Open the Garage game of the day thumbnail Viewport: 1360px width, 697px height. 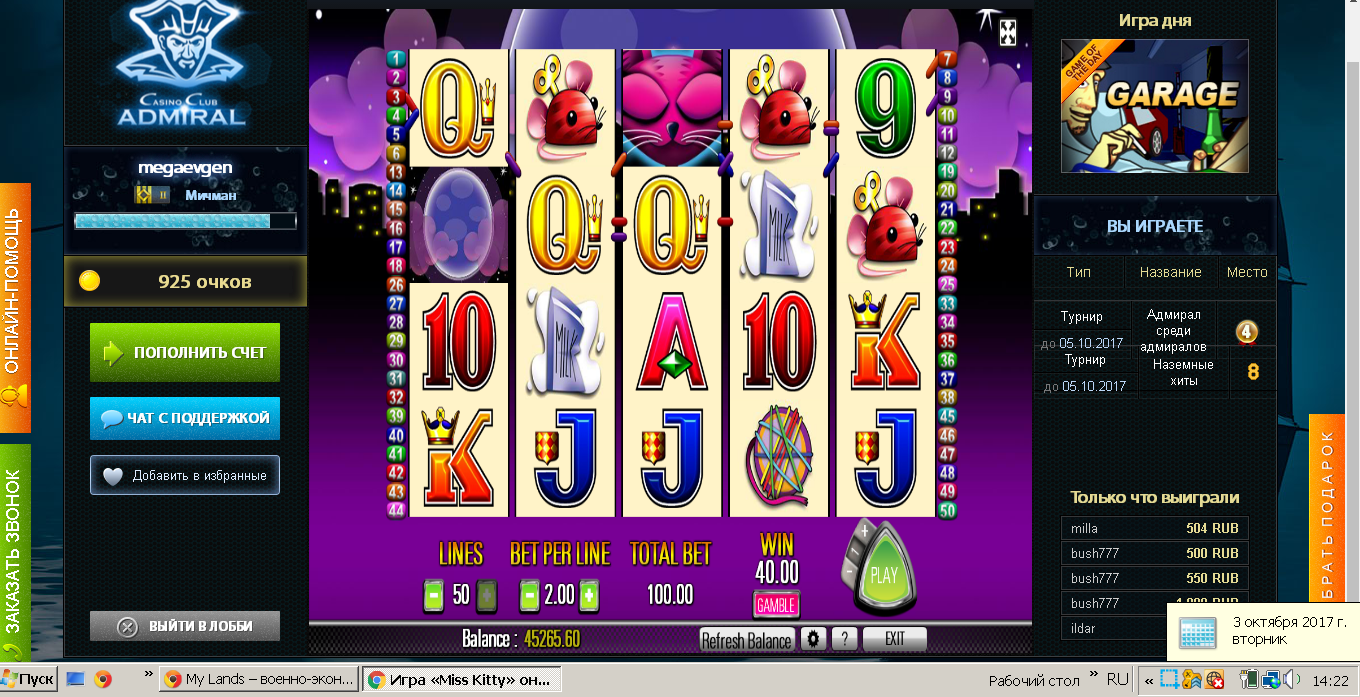point(1154,106)
